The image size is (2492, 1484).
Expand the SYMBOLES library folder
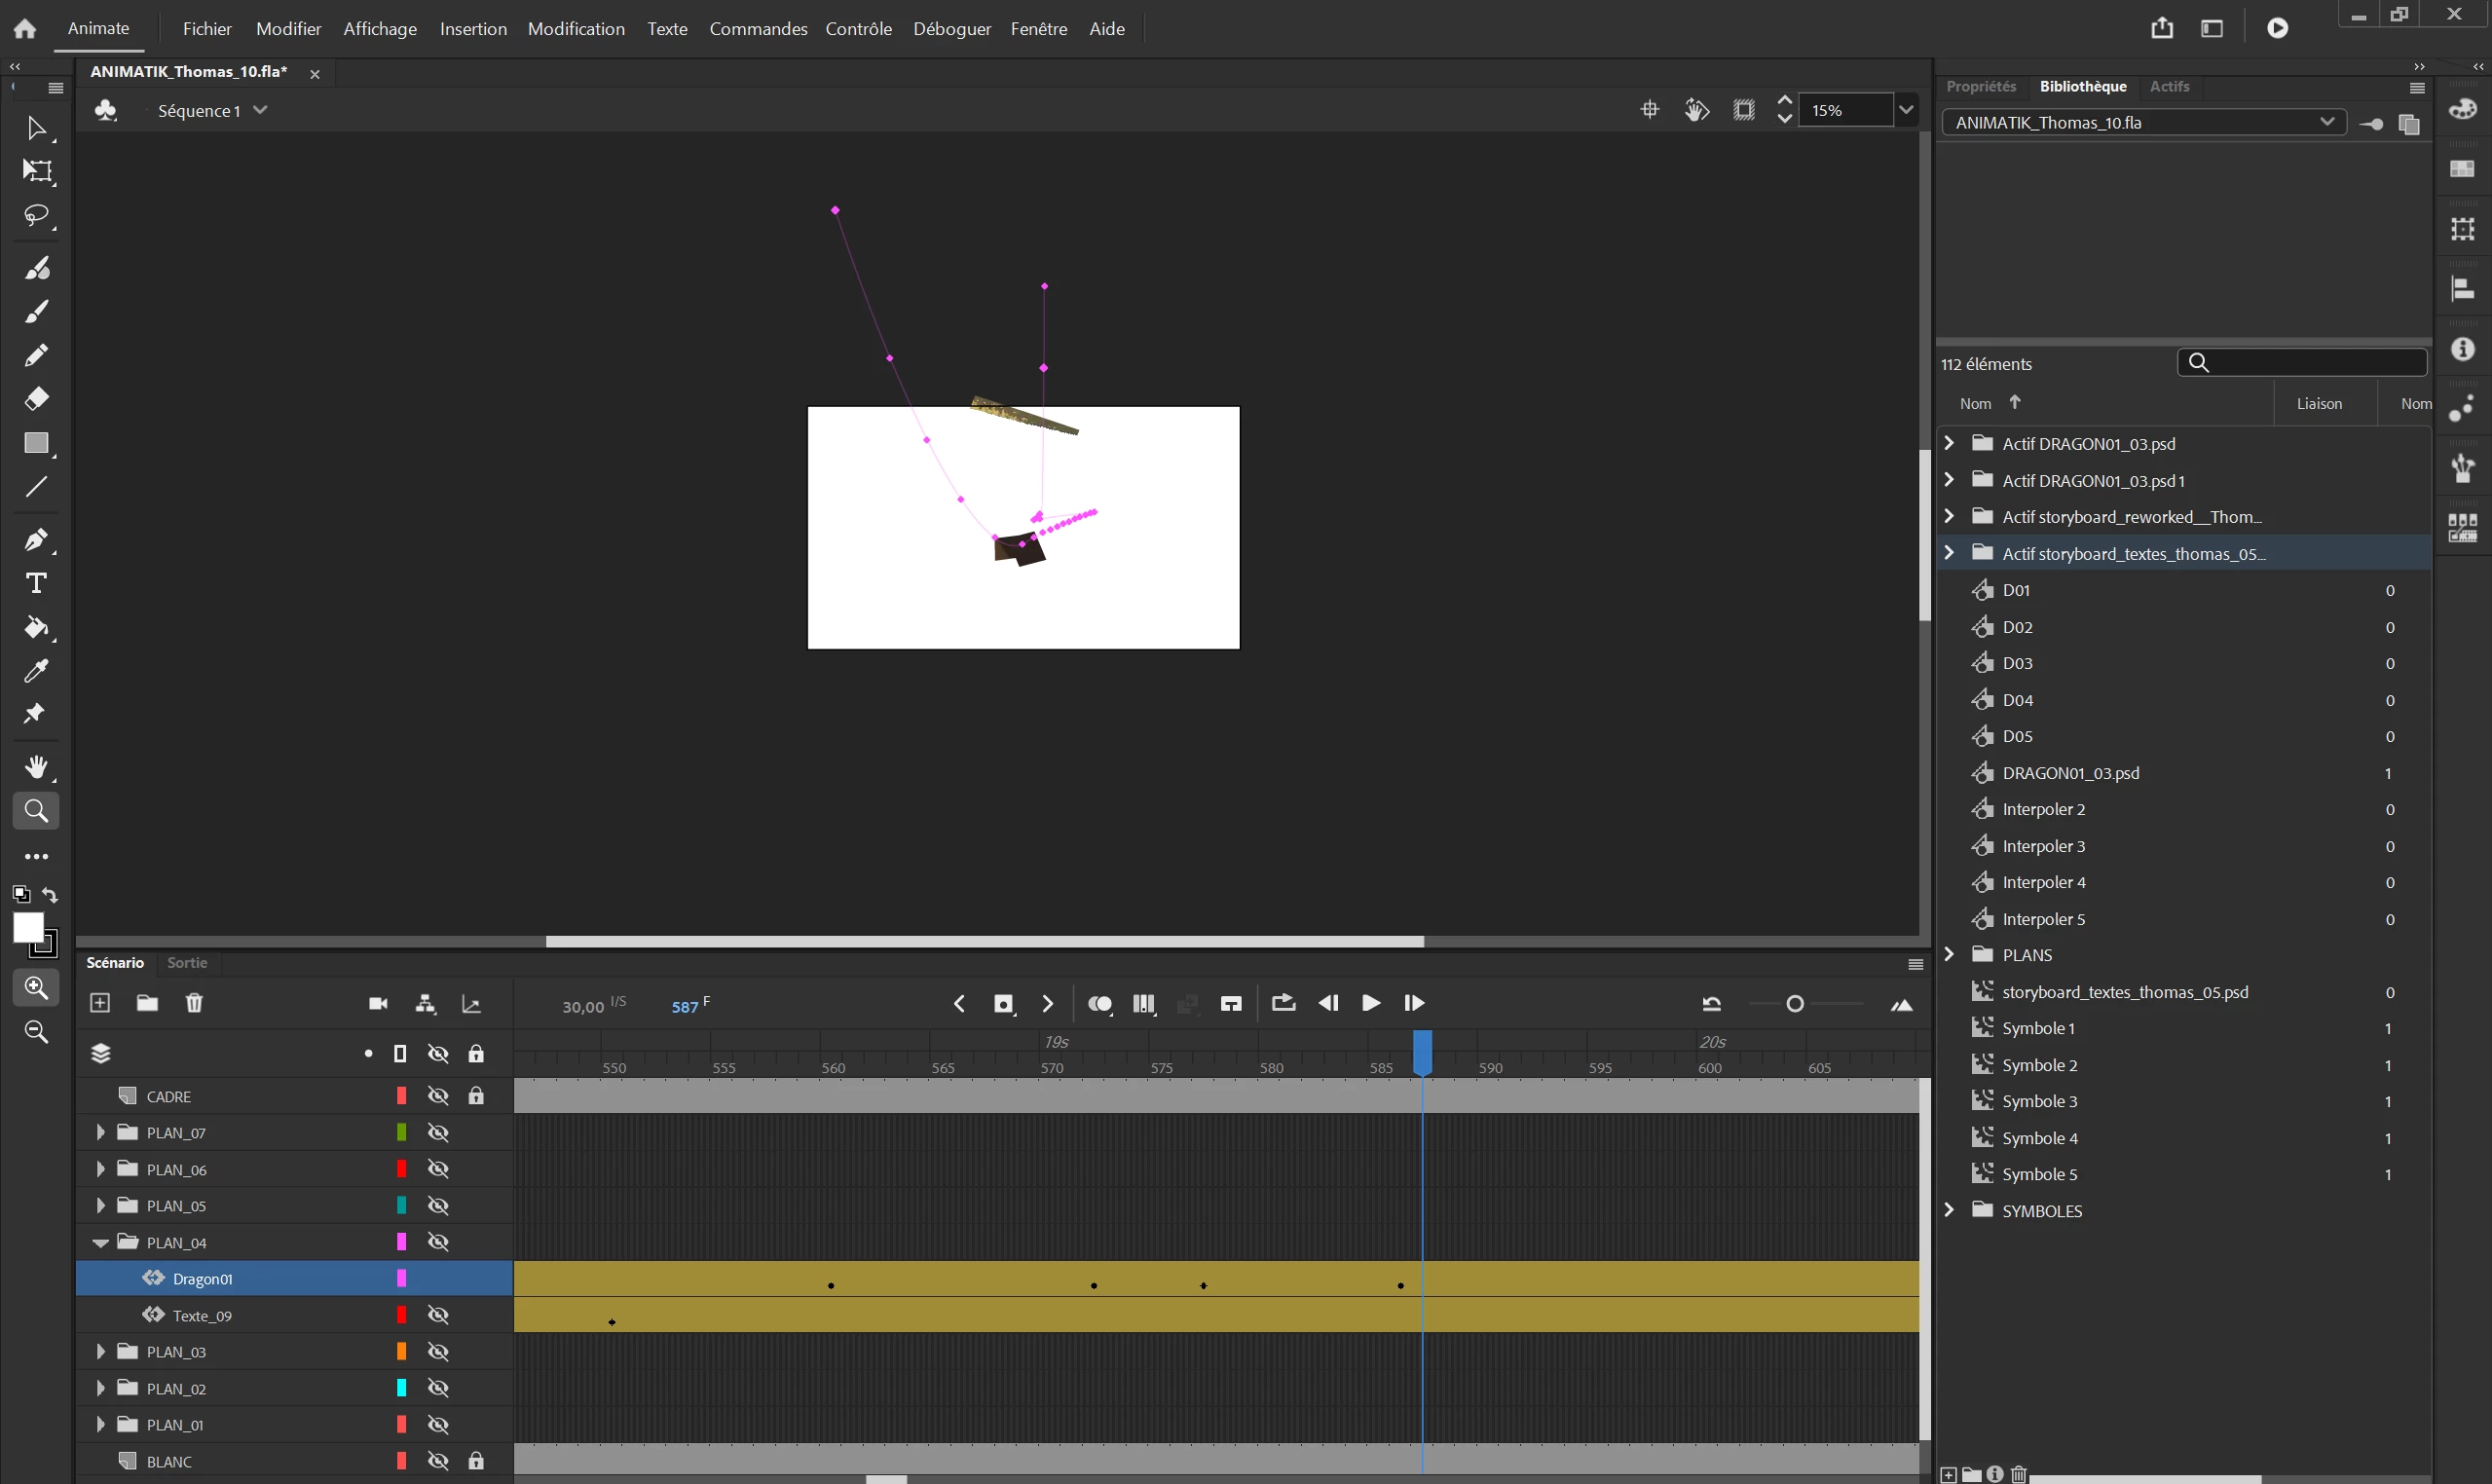1948,1211
